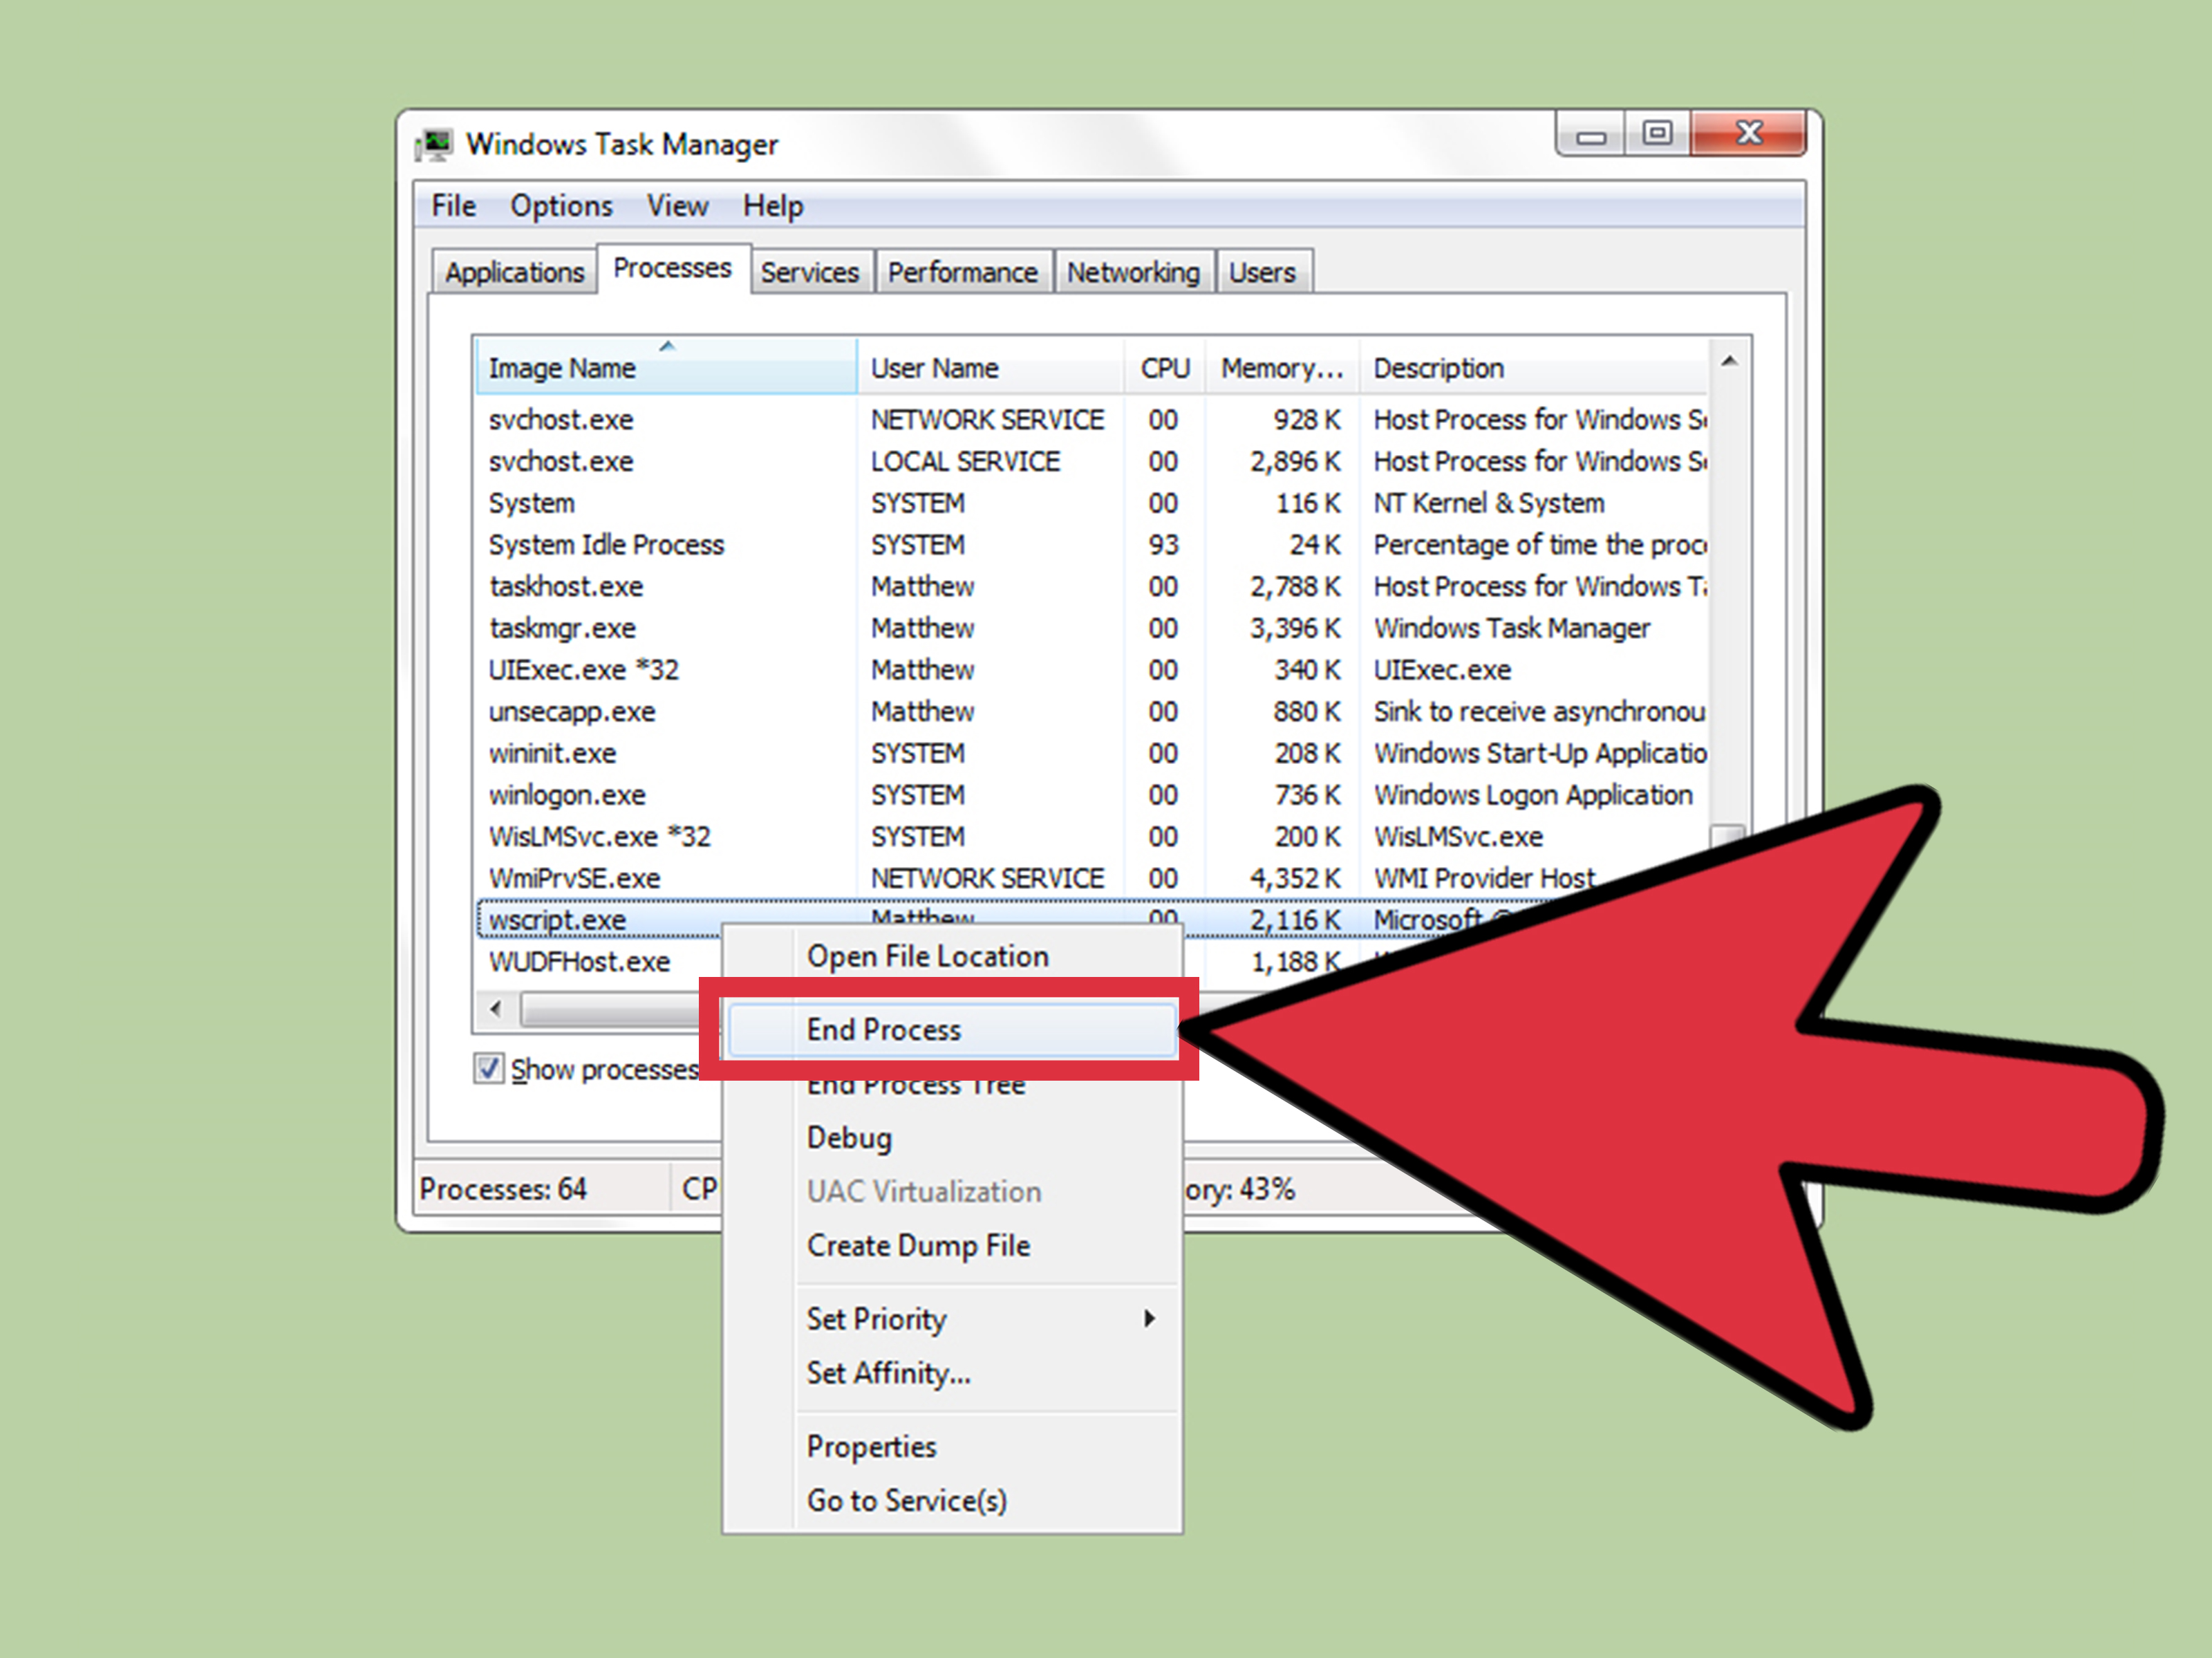Maximize the Task Manager window
Image resolution: width=2212 pixels, height=1658 pixels.
[x=1657, y=133]
